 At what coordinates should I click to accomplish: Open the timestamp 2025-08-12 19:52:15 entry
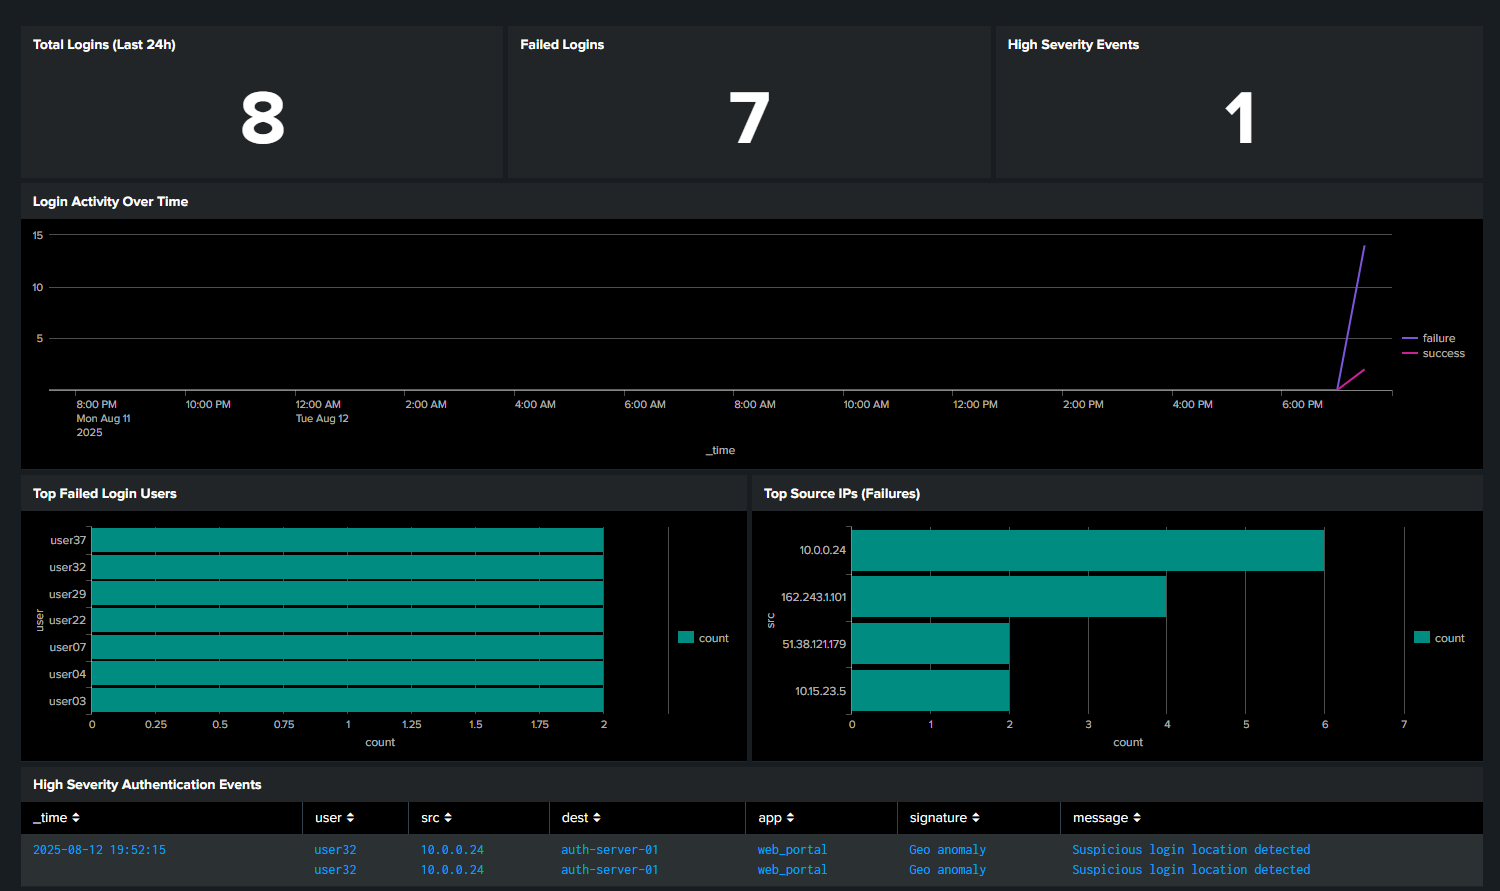(x=100, y=849)
